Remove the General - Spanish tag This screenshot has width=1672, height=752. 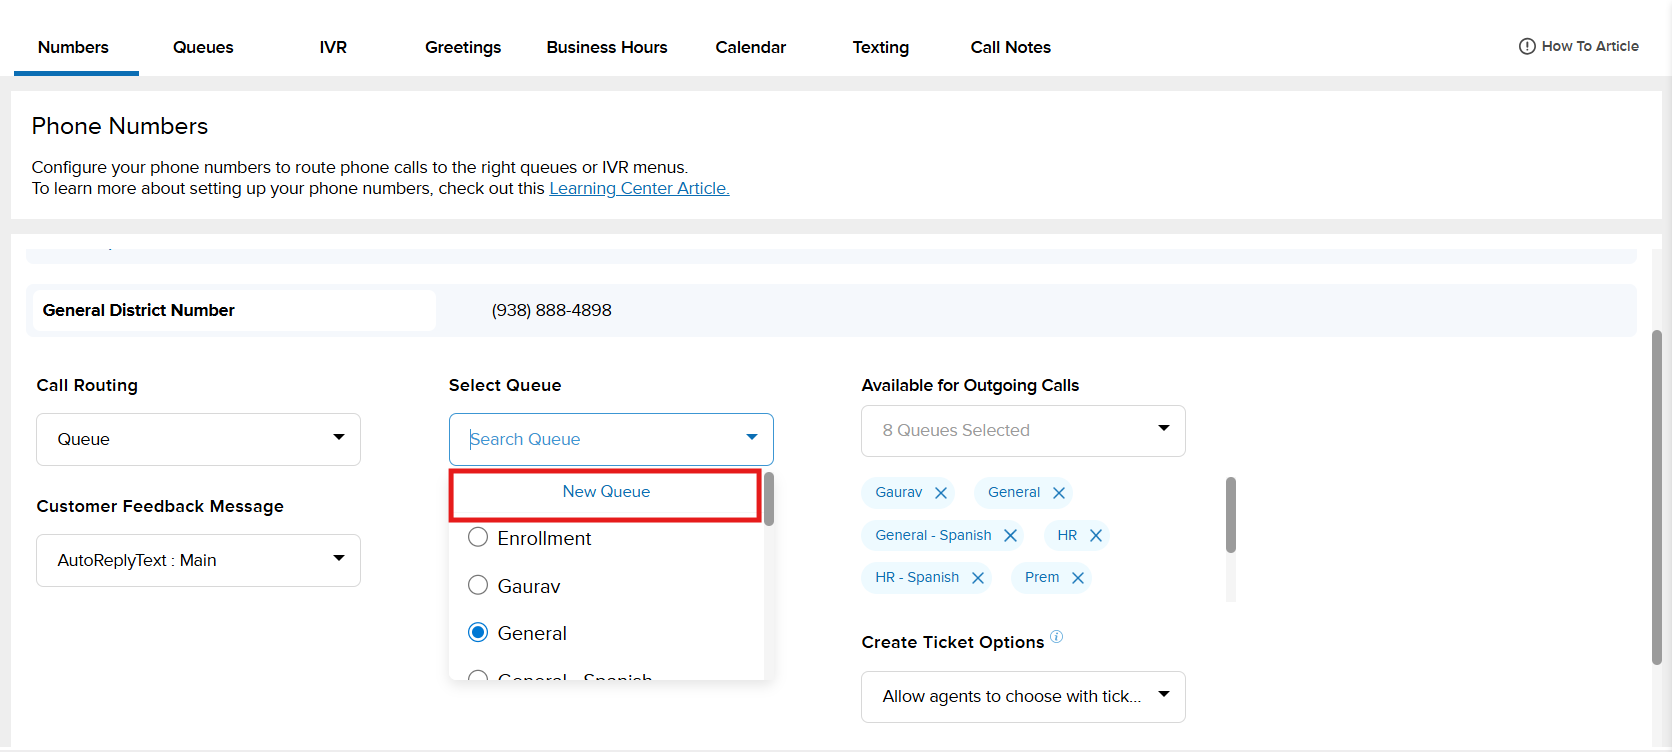click(1010, 536)
